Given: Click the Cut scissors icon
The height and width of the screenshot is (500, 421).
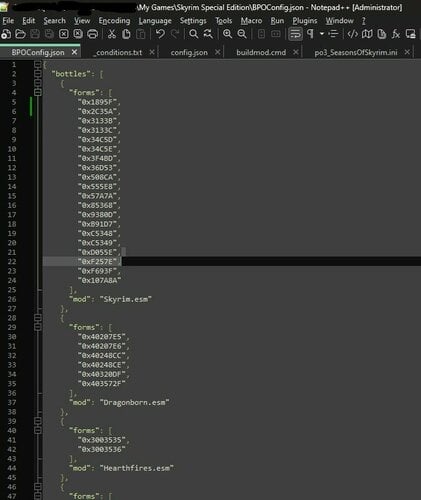Looking at the screenshot, I should coord(112,34).
